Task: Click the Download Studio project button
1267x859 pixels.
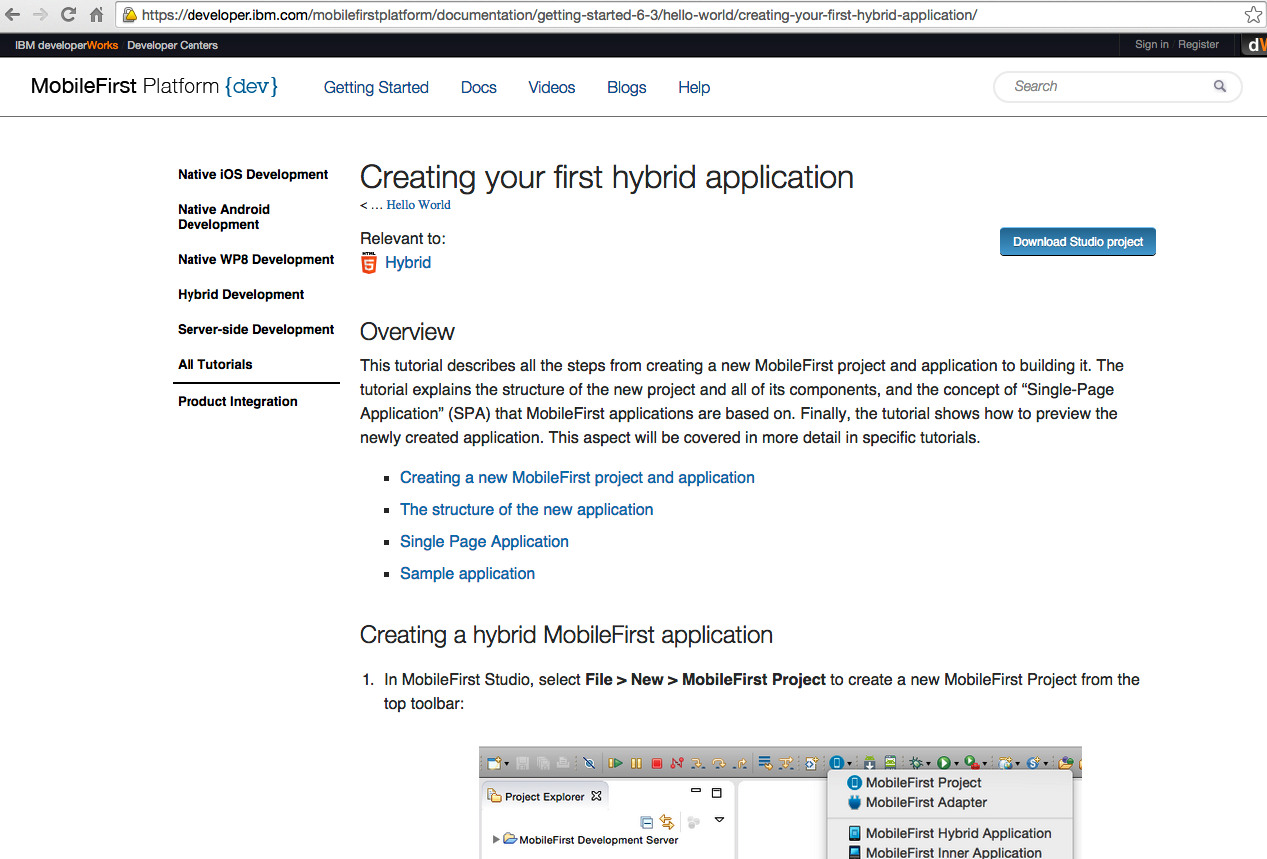Action: (1078, 242)
